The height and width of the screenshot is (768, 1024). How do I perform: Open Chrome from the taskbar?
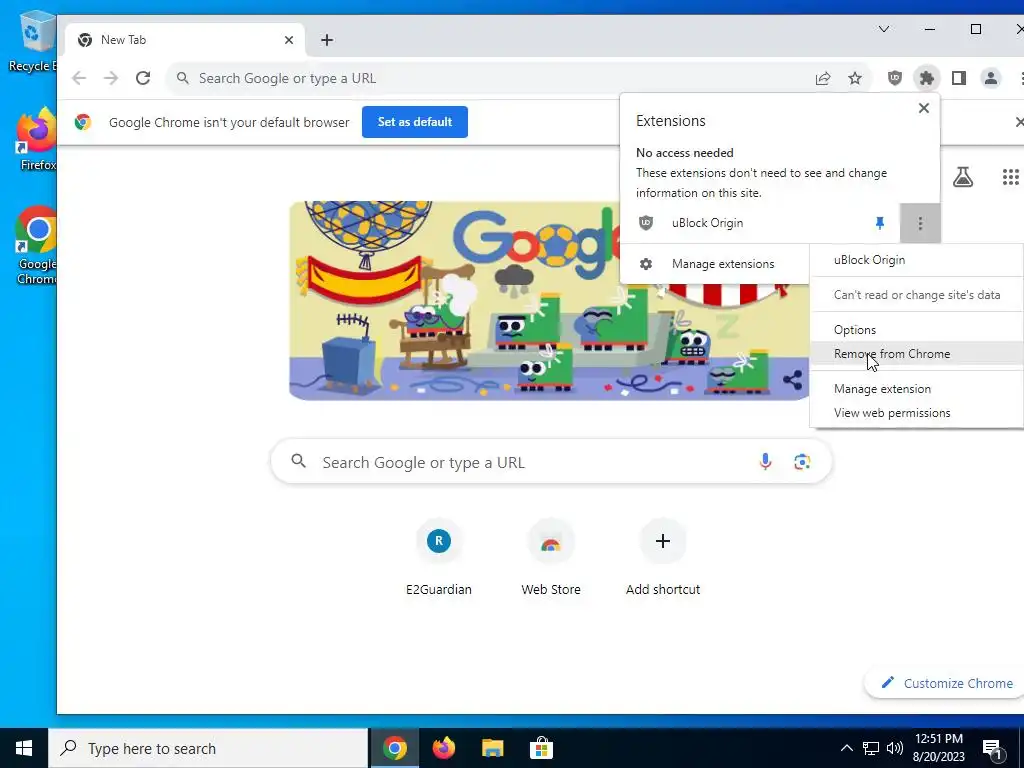click(x=395, y=748)
